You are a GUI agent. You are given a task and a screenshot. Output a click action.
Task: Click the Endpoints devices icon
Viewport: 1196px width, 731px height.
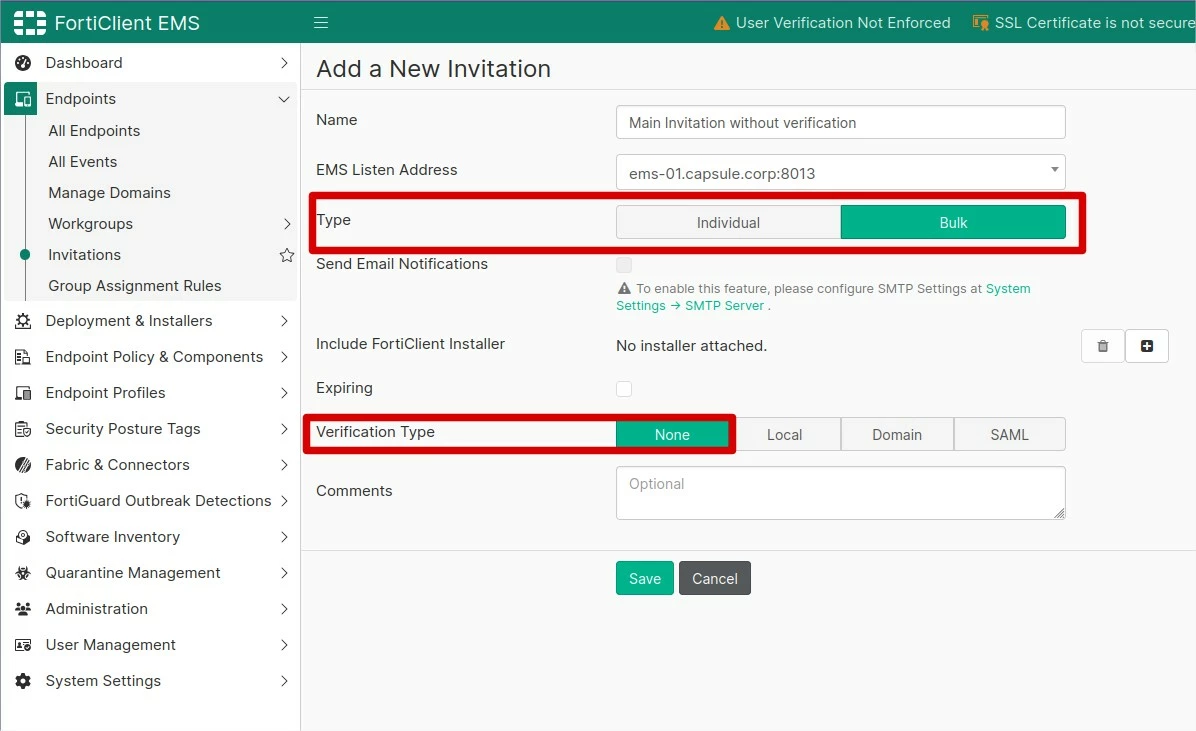click(23, 99)
